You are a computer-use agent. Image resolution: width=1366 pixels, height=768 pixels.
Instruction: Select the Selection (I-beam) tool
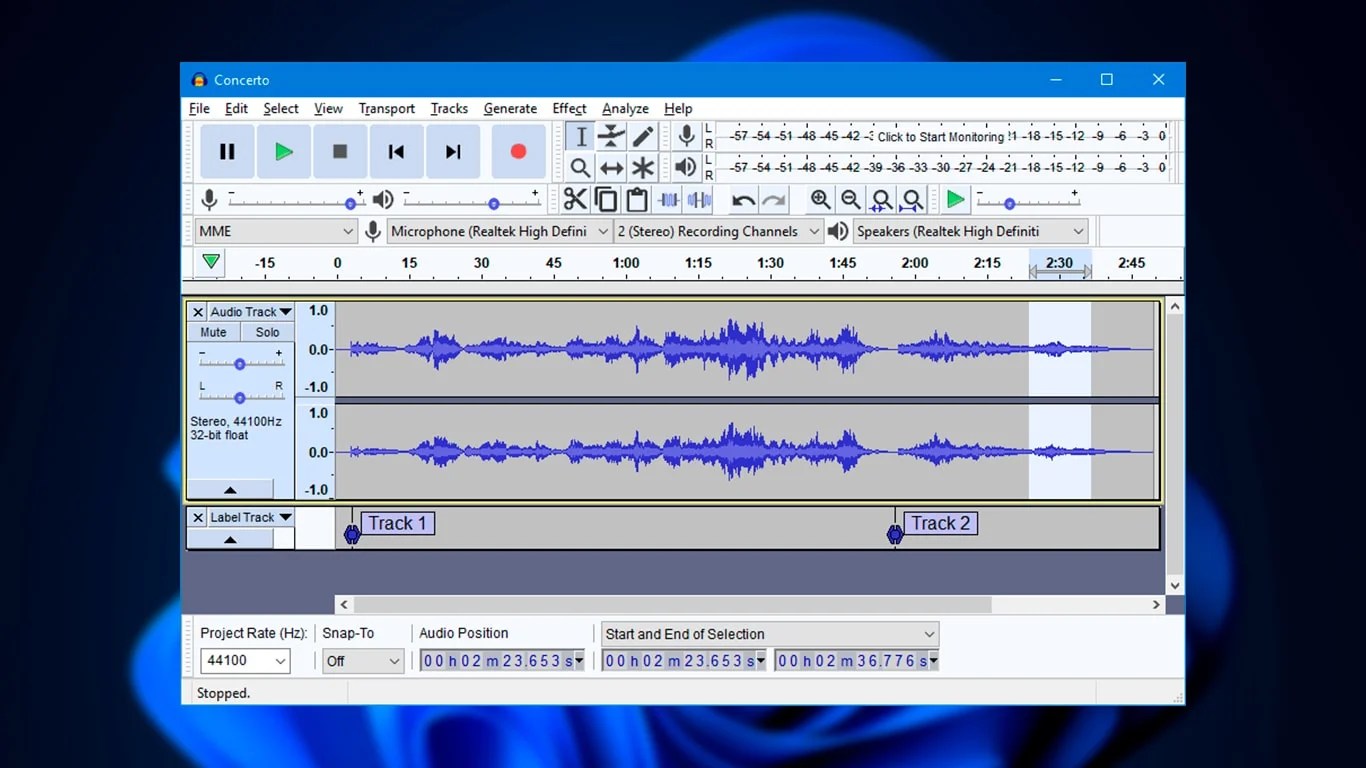[x=580, y=137]
